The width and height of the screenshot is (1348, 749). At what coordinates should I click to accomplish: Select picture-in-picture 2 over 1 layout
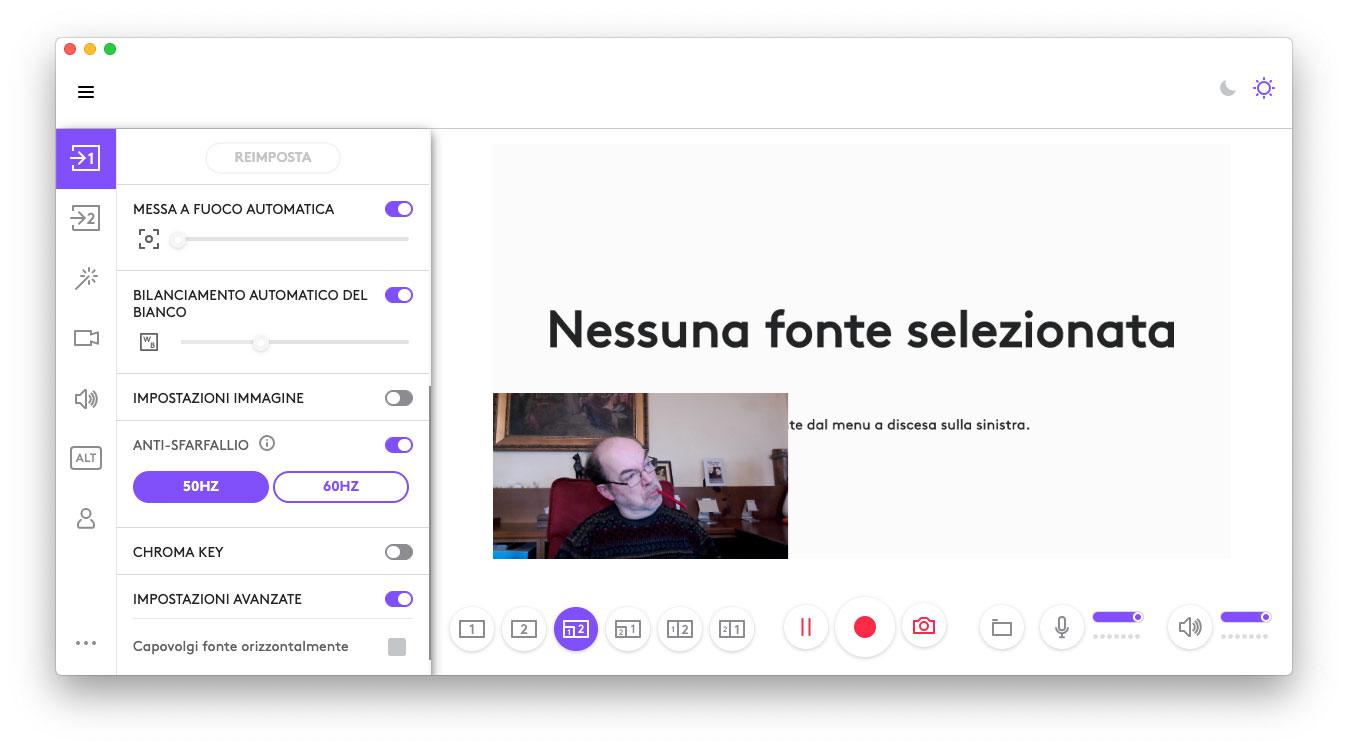coord(628,629)
